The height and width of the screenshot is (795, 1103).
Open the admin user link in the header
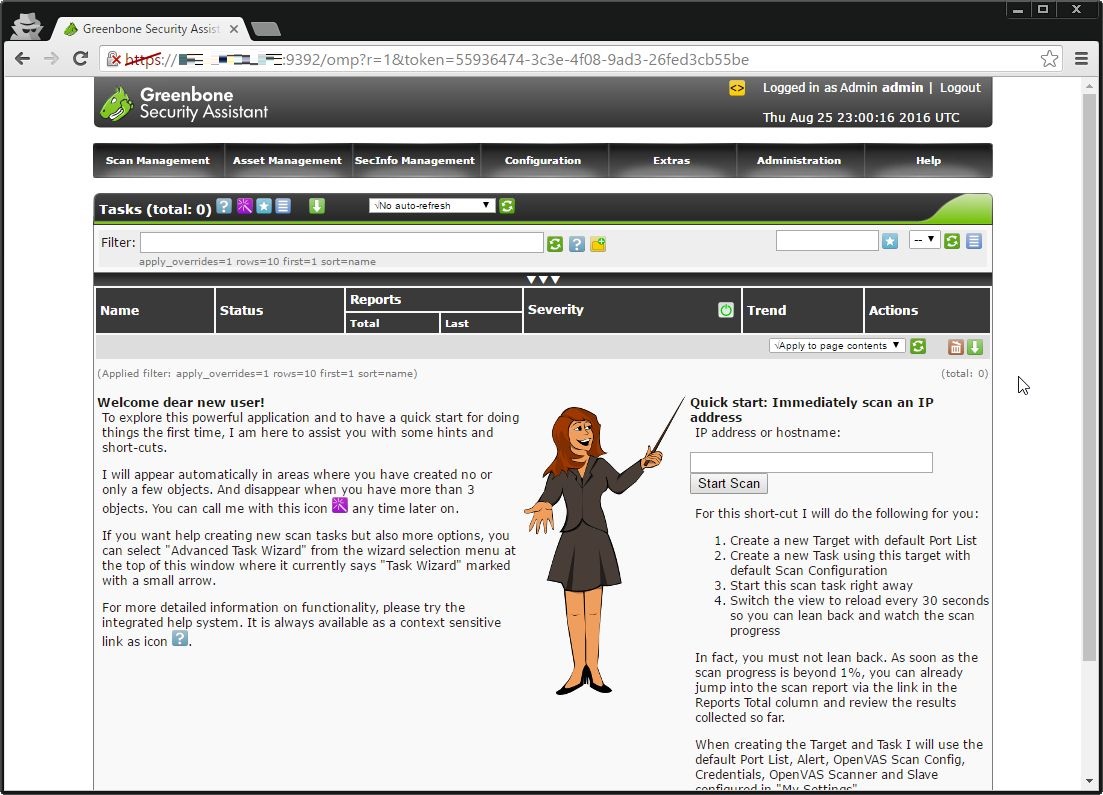click(x=903, y=87)
